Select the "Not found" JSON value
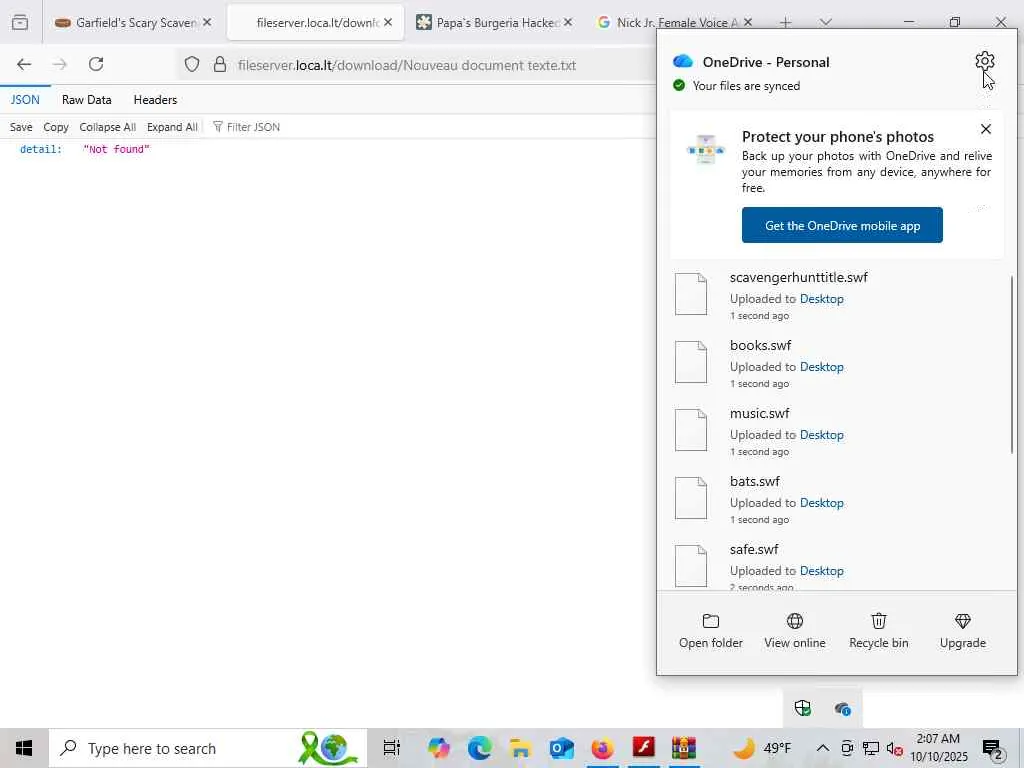The height and width of the screenshot is (768, 1024). click(x=116, y=149)
